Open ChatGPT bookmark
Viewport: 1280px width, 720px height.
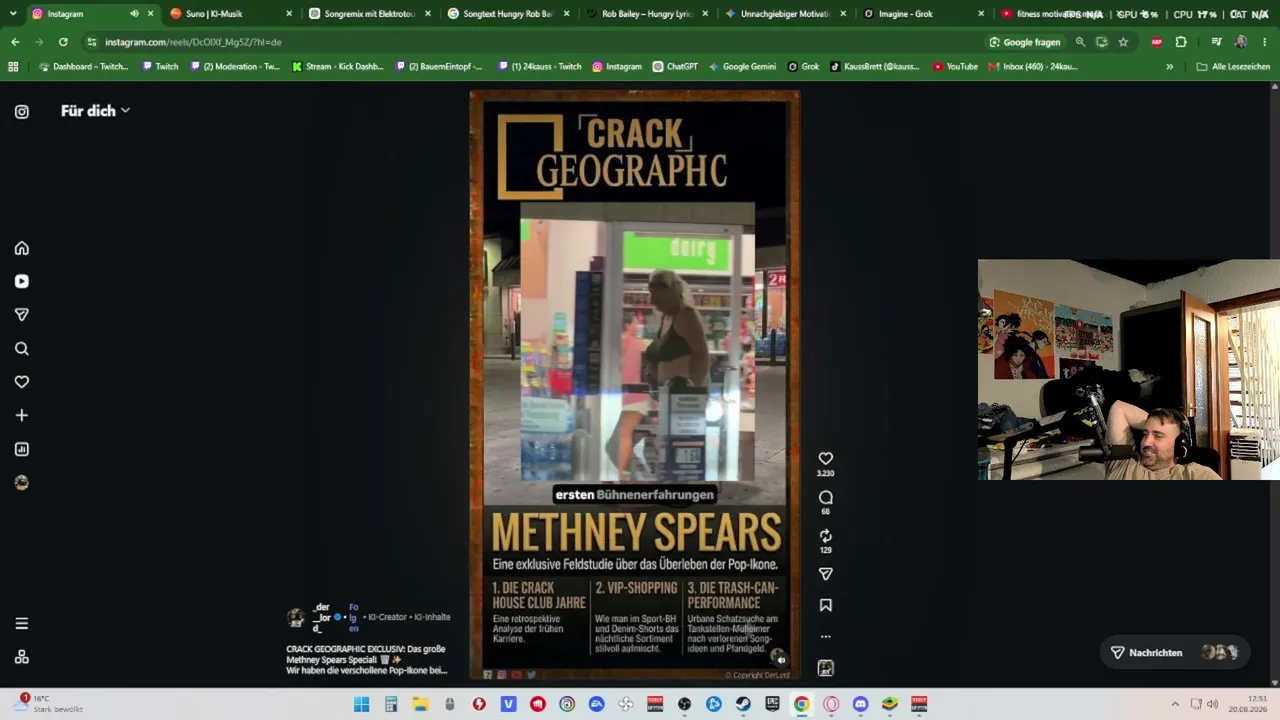point(675,67)
